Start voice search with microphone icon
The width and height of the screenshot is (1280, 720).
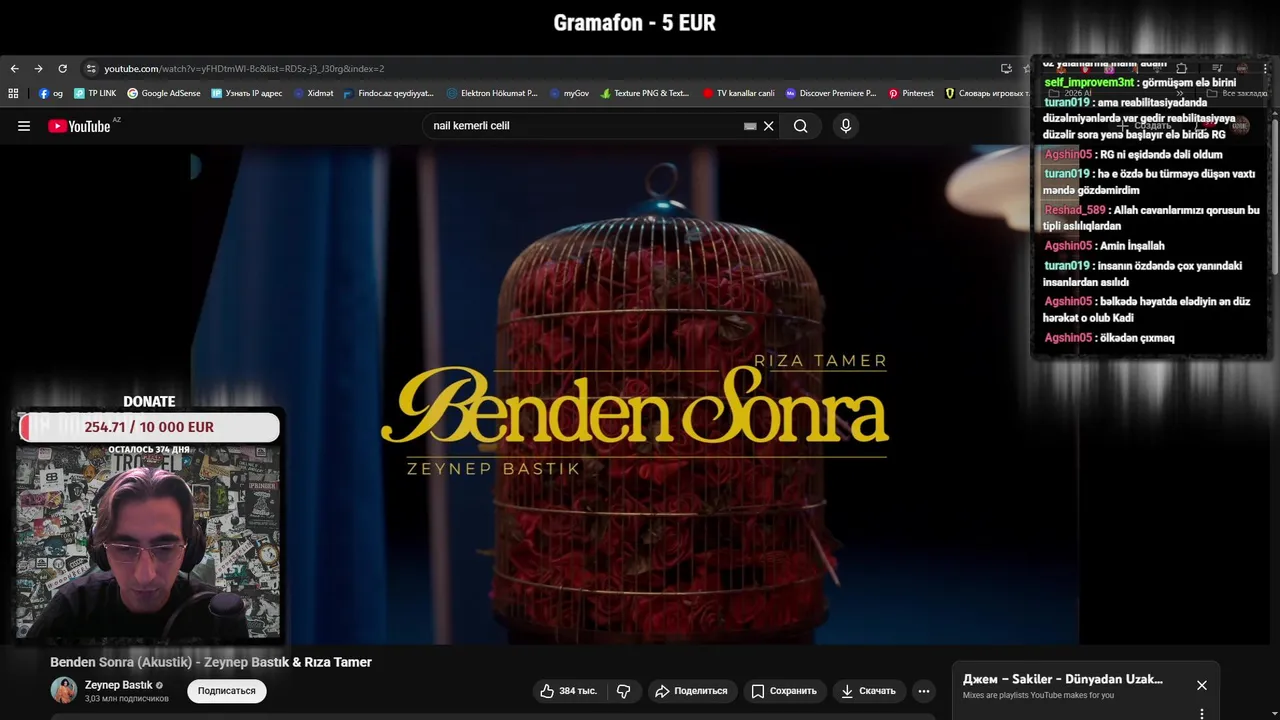846,126
